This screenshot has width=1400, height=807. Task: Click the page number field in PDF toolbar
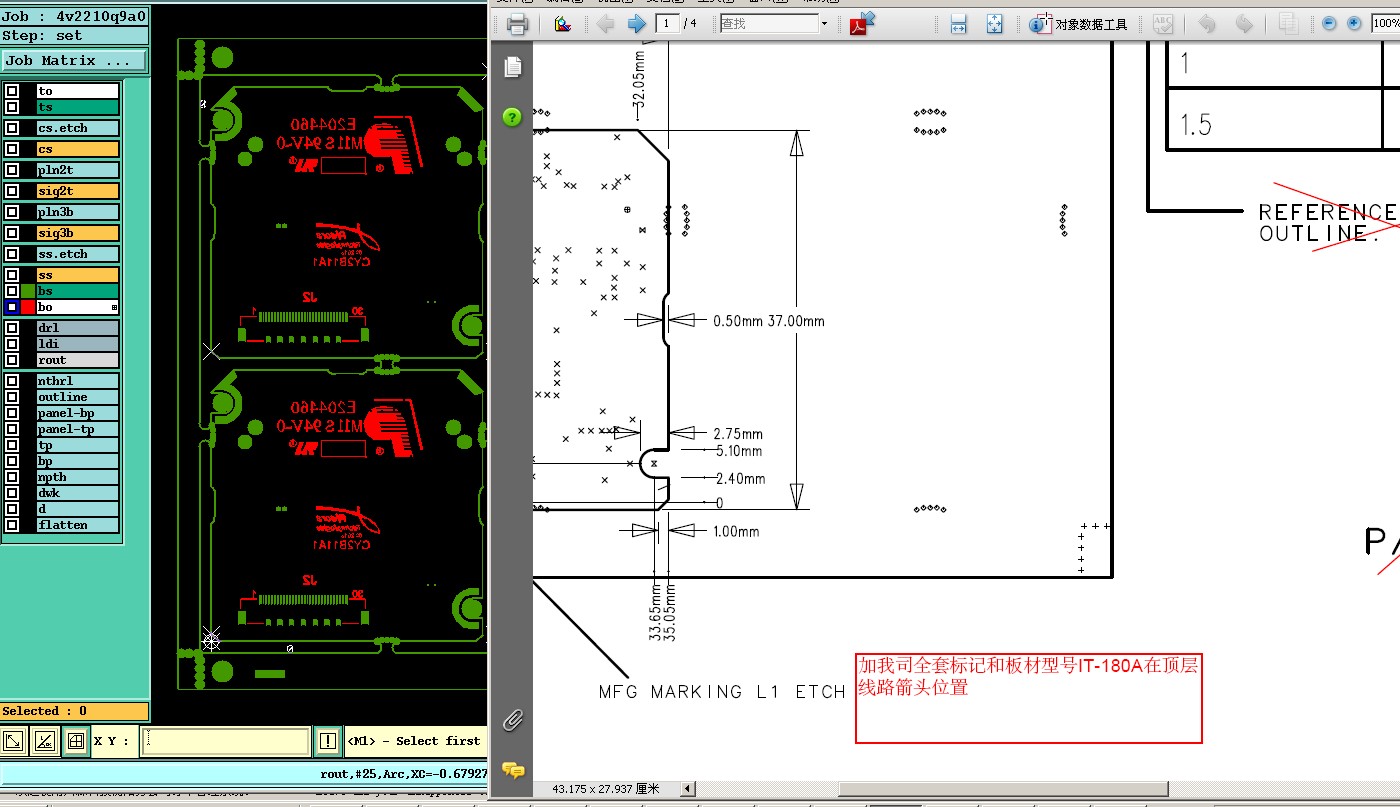point(669,24)
